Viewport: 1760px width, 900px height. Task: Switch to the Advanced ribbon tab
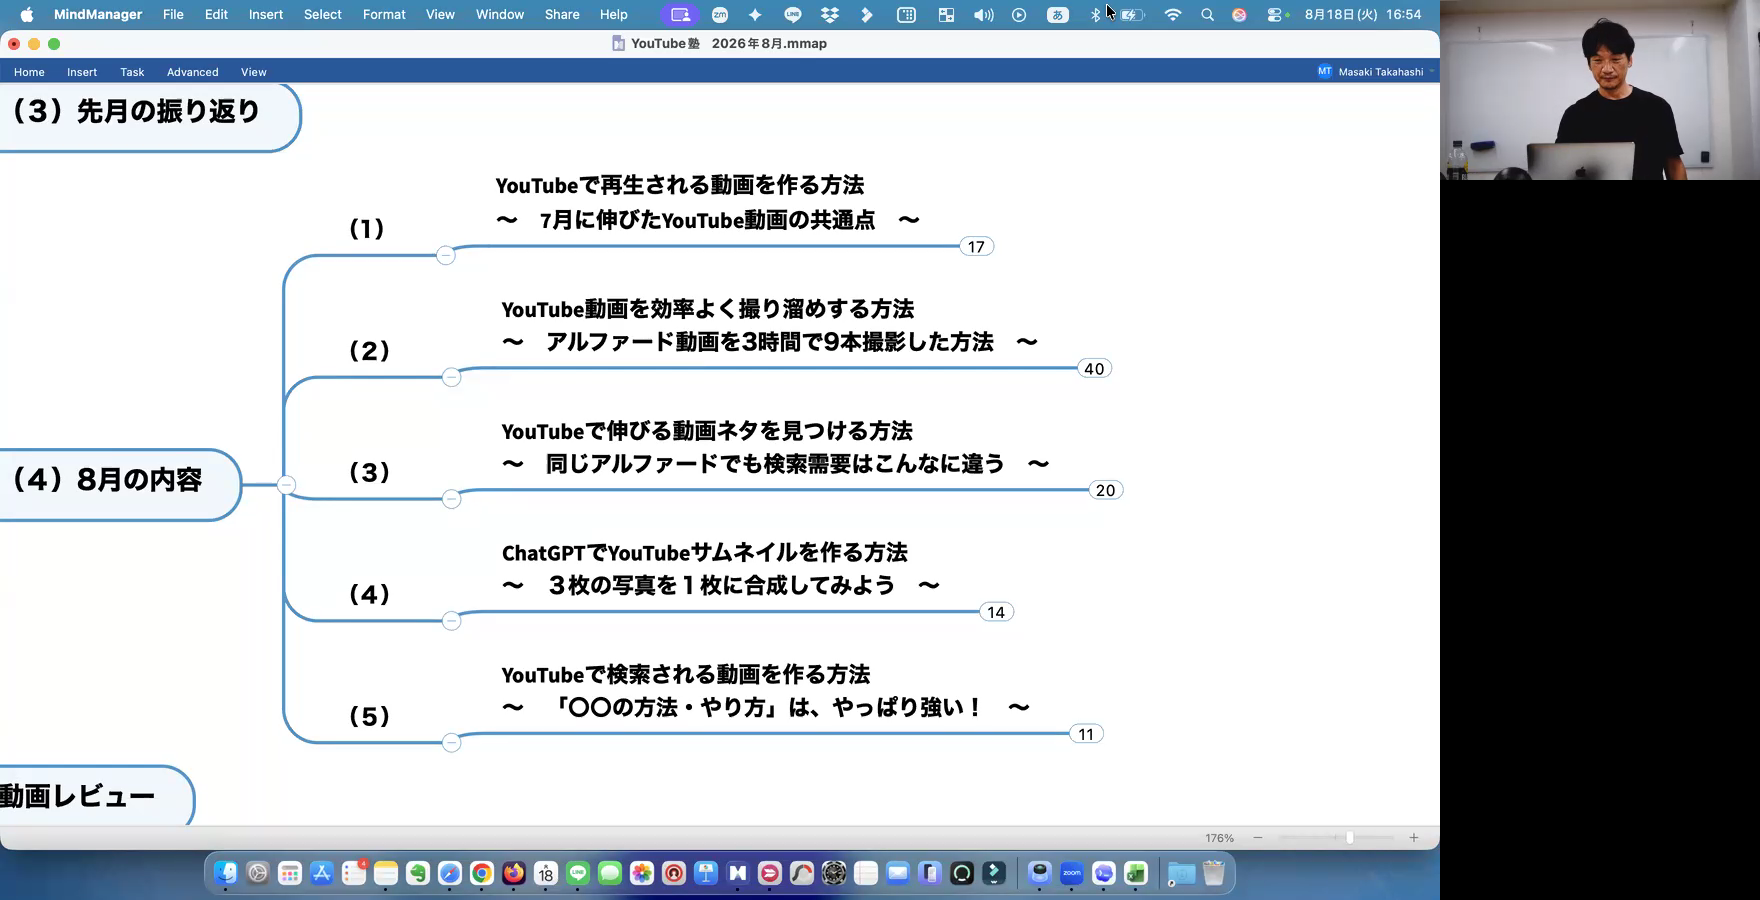[193, 72]
